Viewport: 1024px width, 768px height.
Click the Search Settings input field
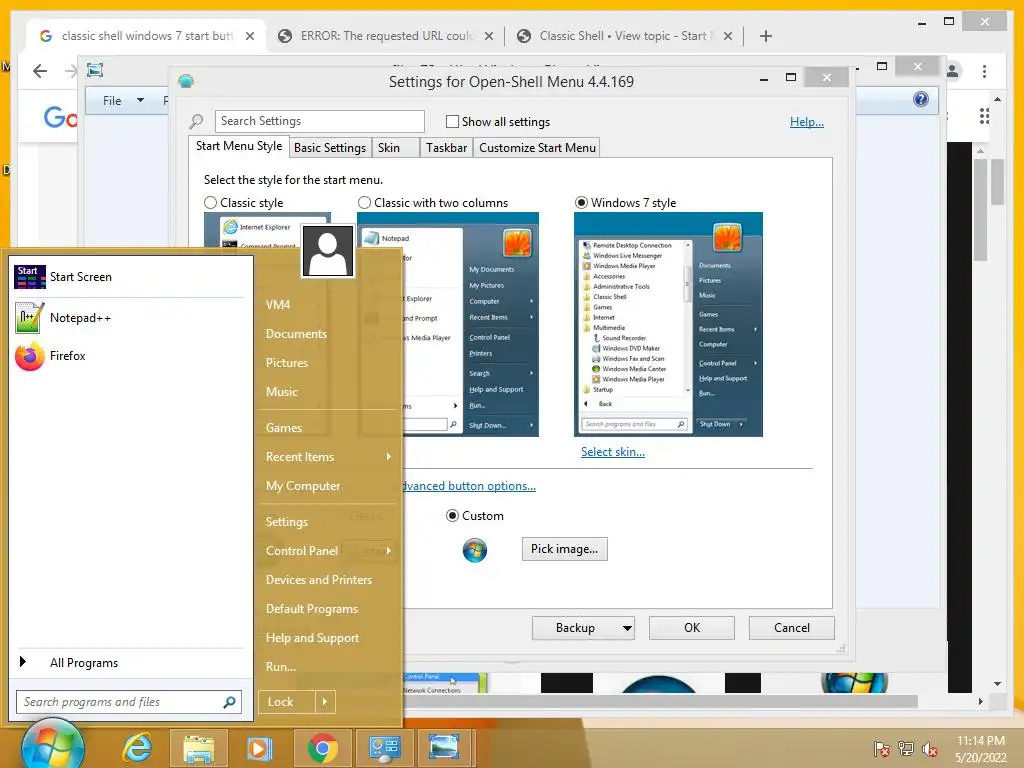pyautogui.click(x=319, y=121)
